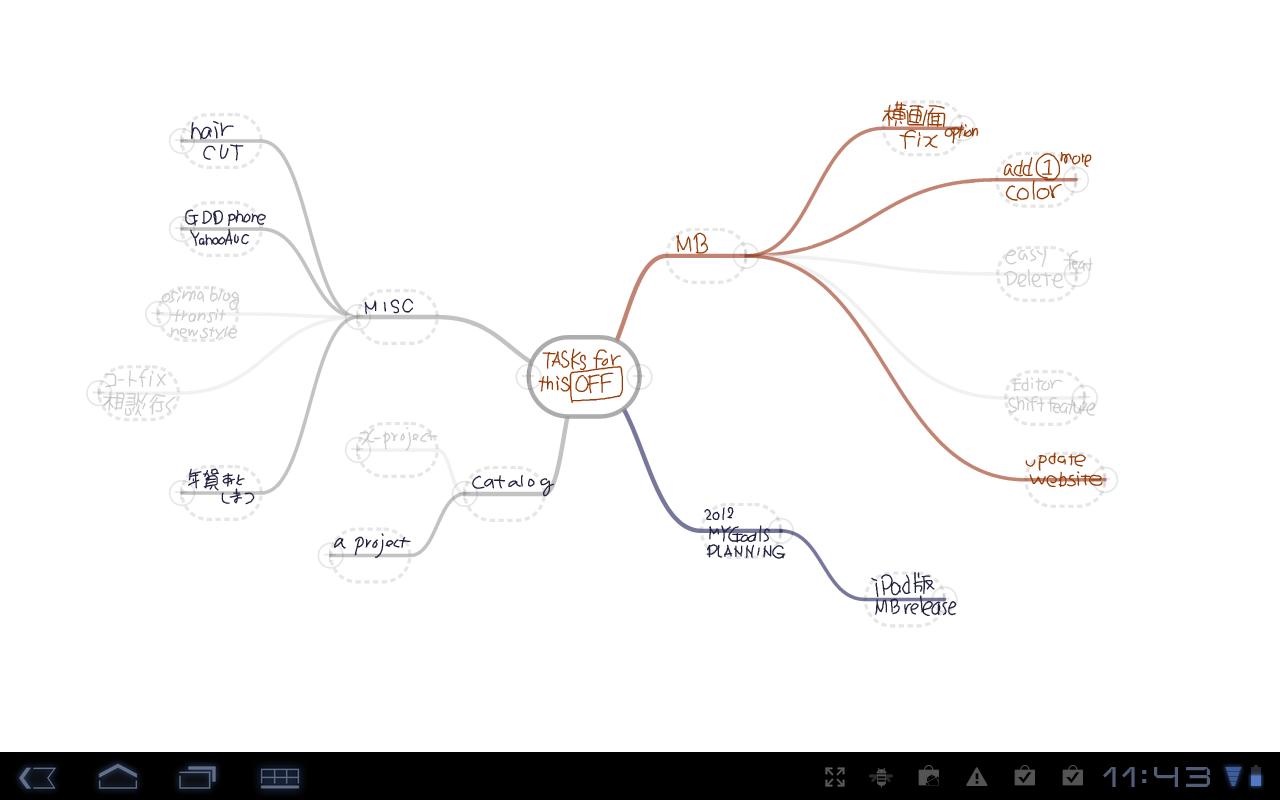This screenshot has width=1280, height=800.
Task: Select the faded 'x-project' node
Action: [397, 449]
